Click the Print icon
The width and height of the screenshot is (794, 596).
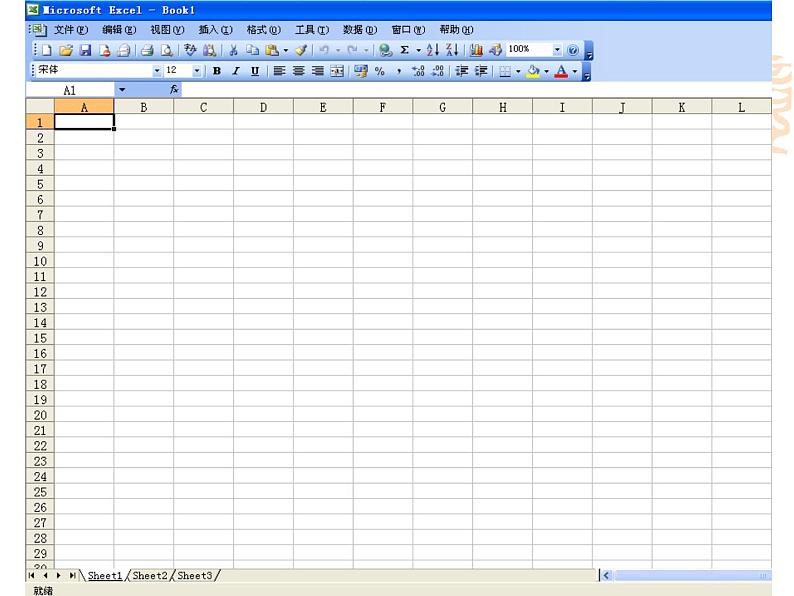coord(147,50)
